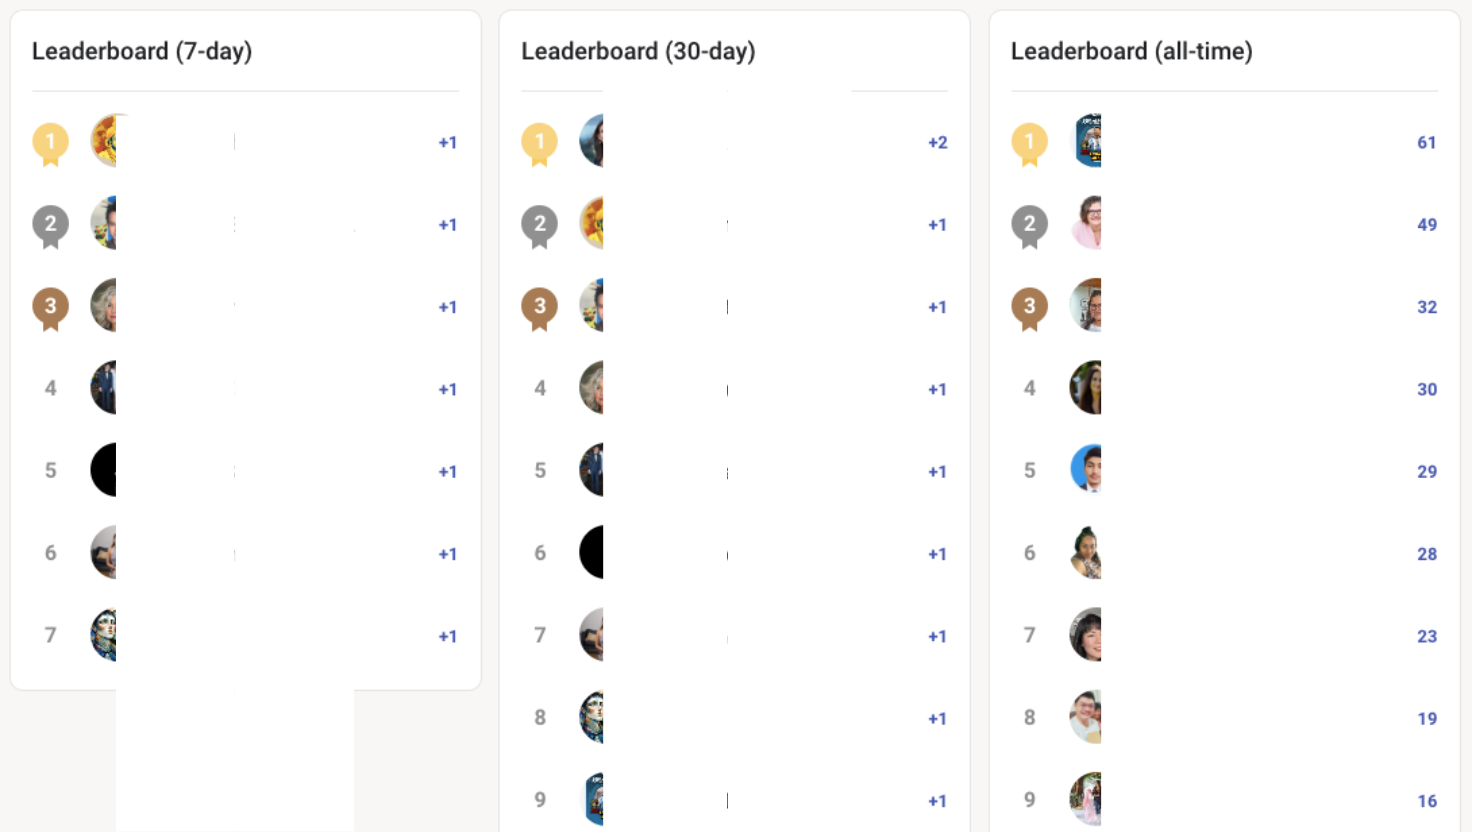Viewport: 1472px width, 832px height.
Task: Click the Leaderboard (30-day) heading
Action: (638, 51)
